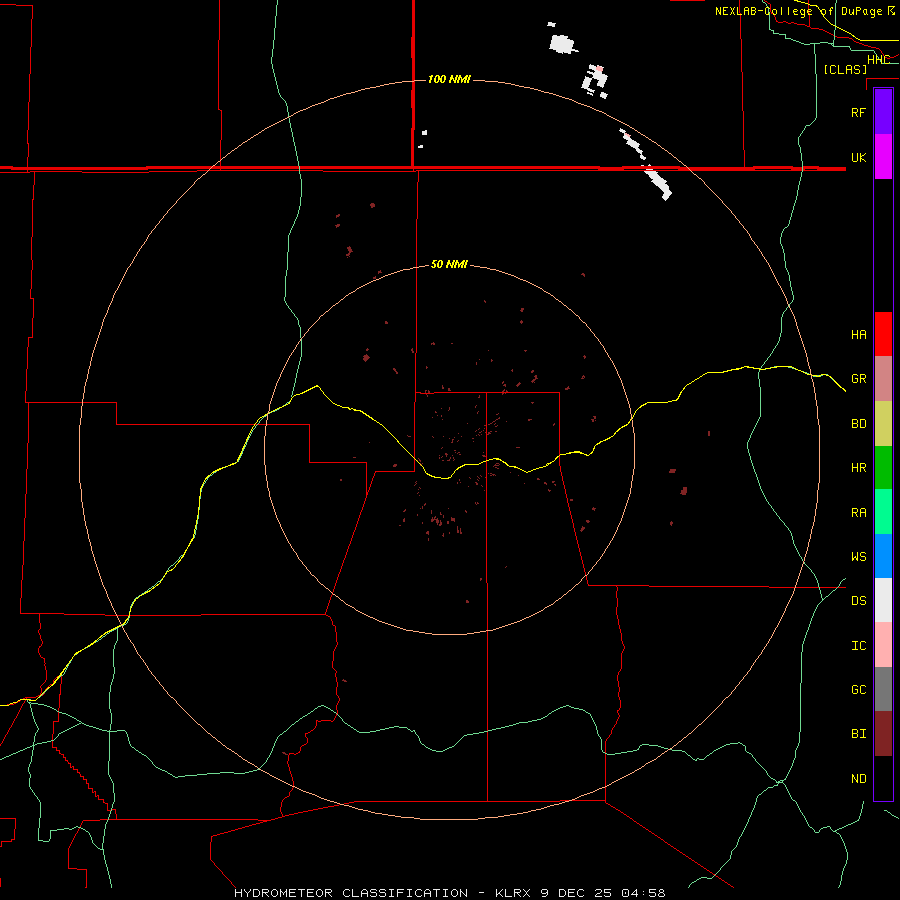The image size is (900, 900).
Task: Click the RF legend label
Action: pyautogui.click(x=859, y=112)
